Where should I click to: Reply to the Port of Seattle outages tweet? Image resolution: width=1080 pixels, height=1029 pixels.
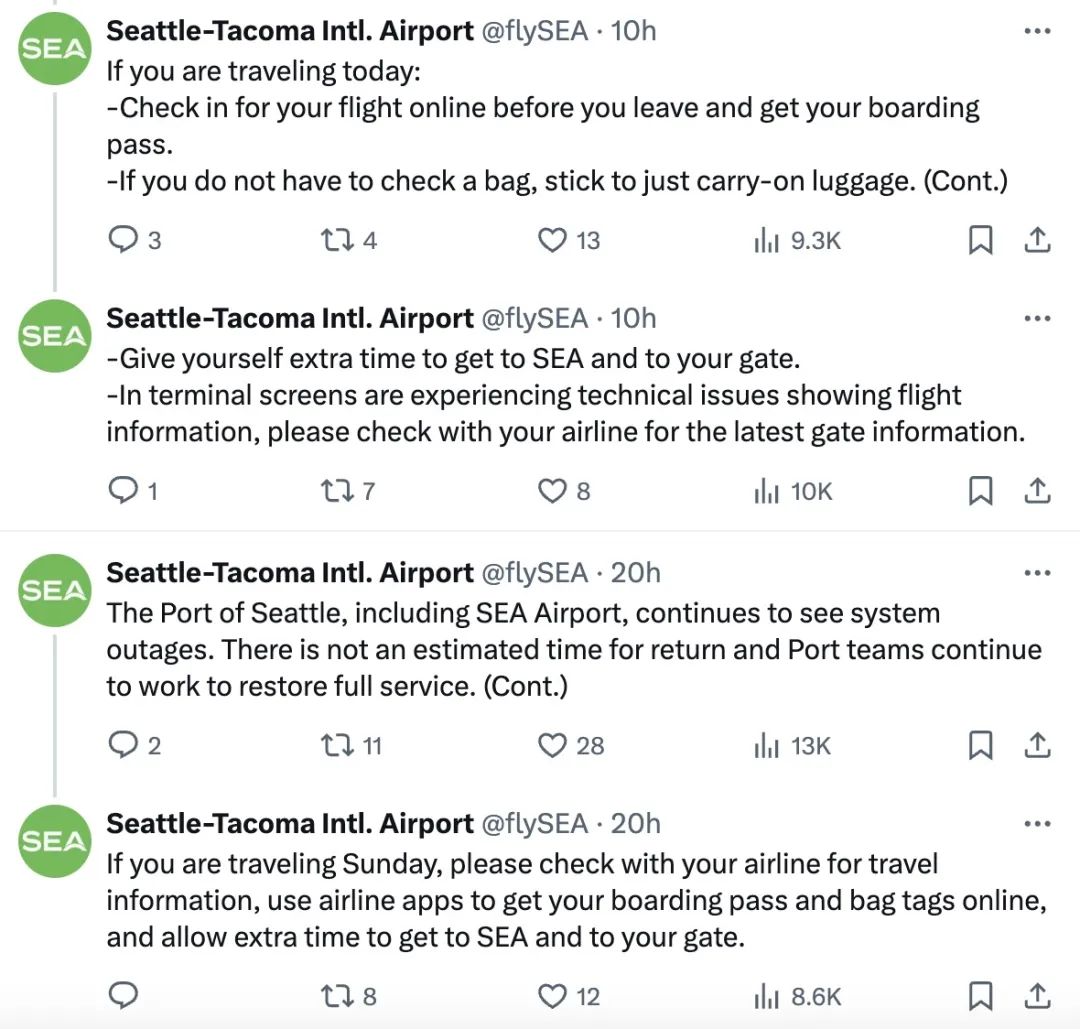122,745
